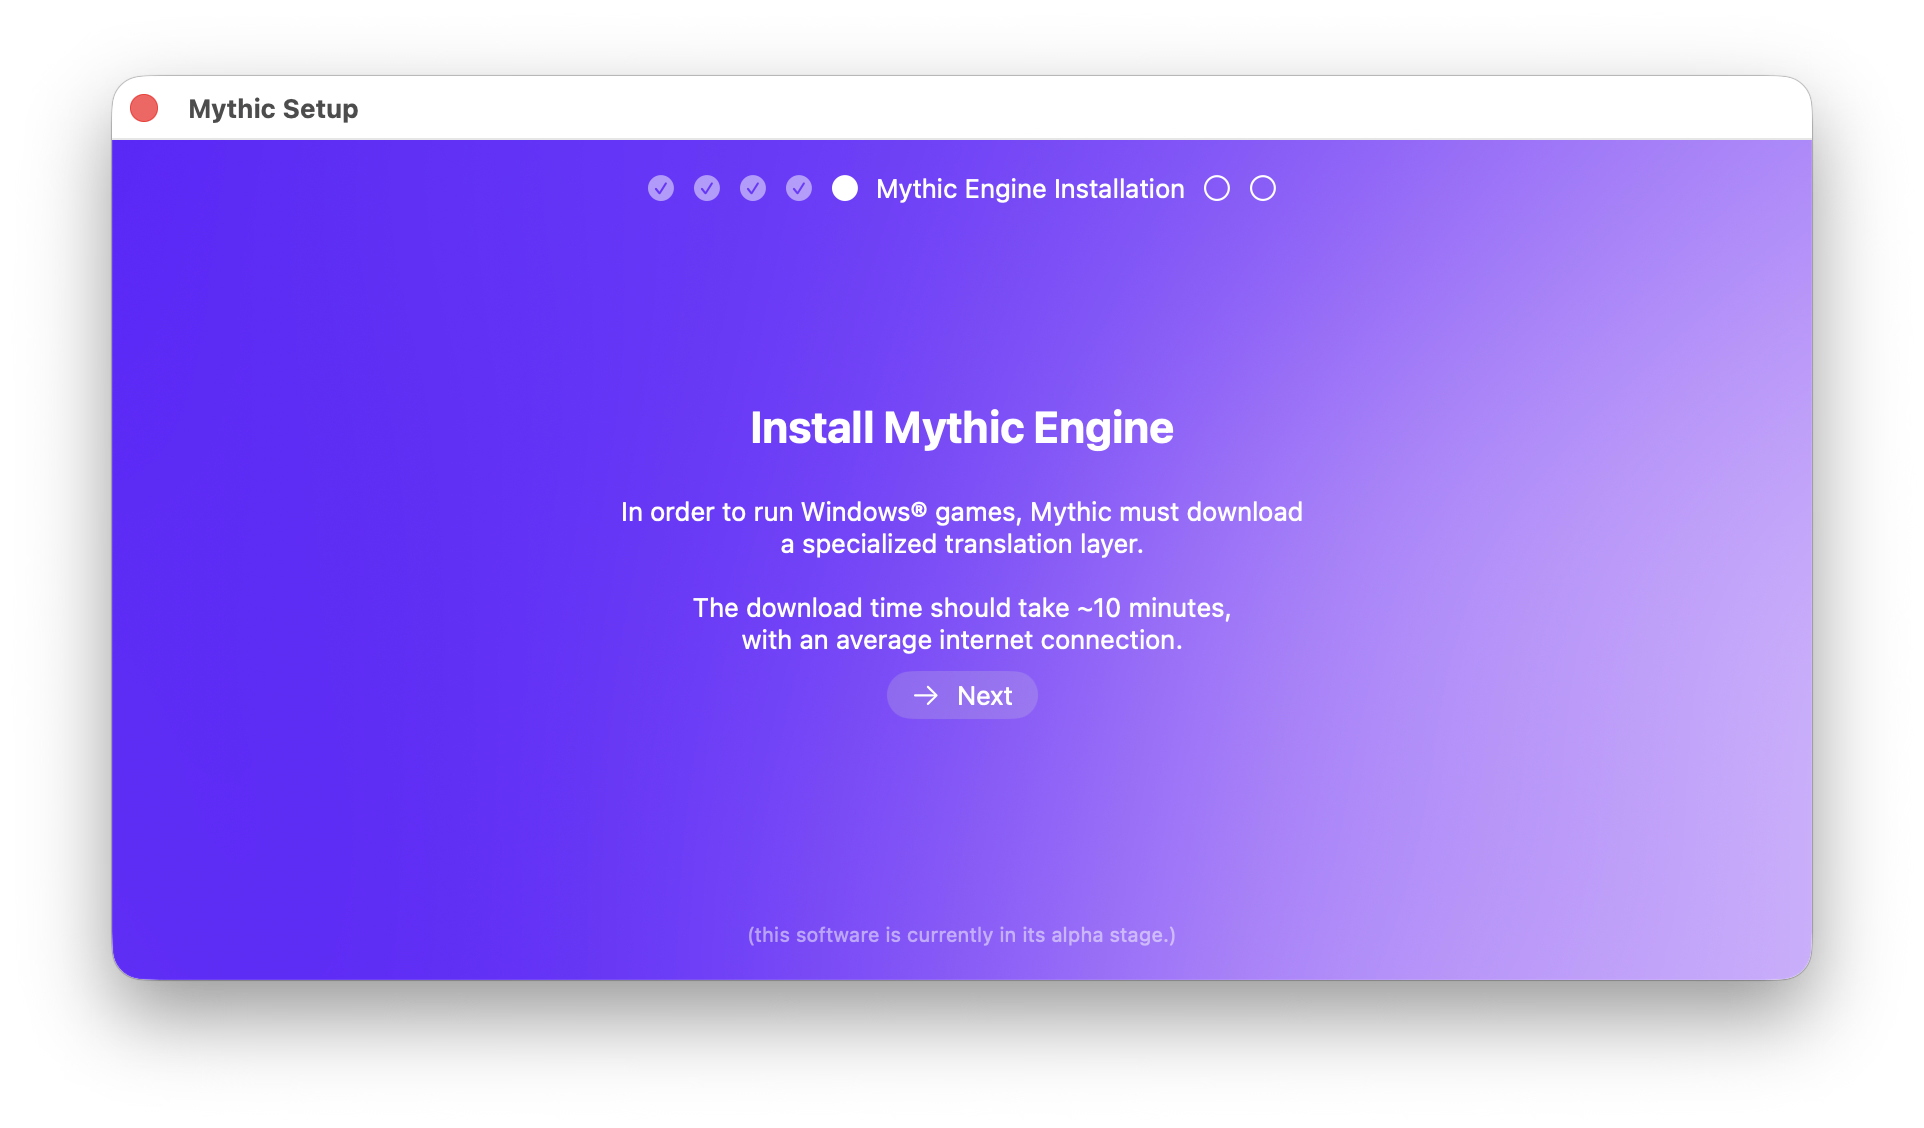
Task: Click the arrow icon inside the Next button
Action: click(928, 694)
